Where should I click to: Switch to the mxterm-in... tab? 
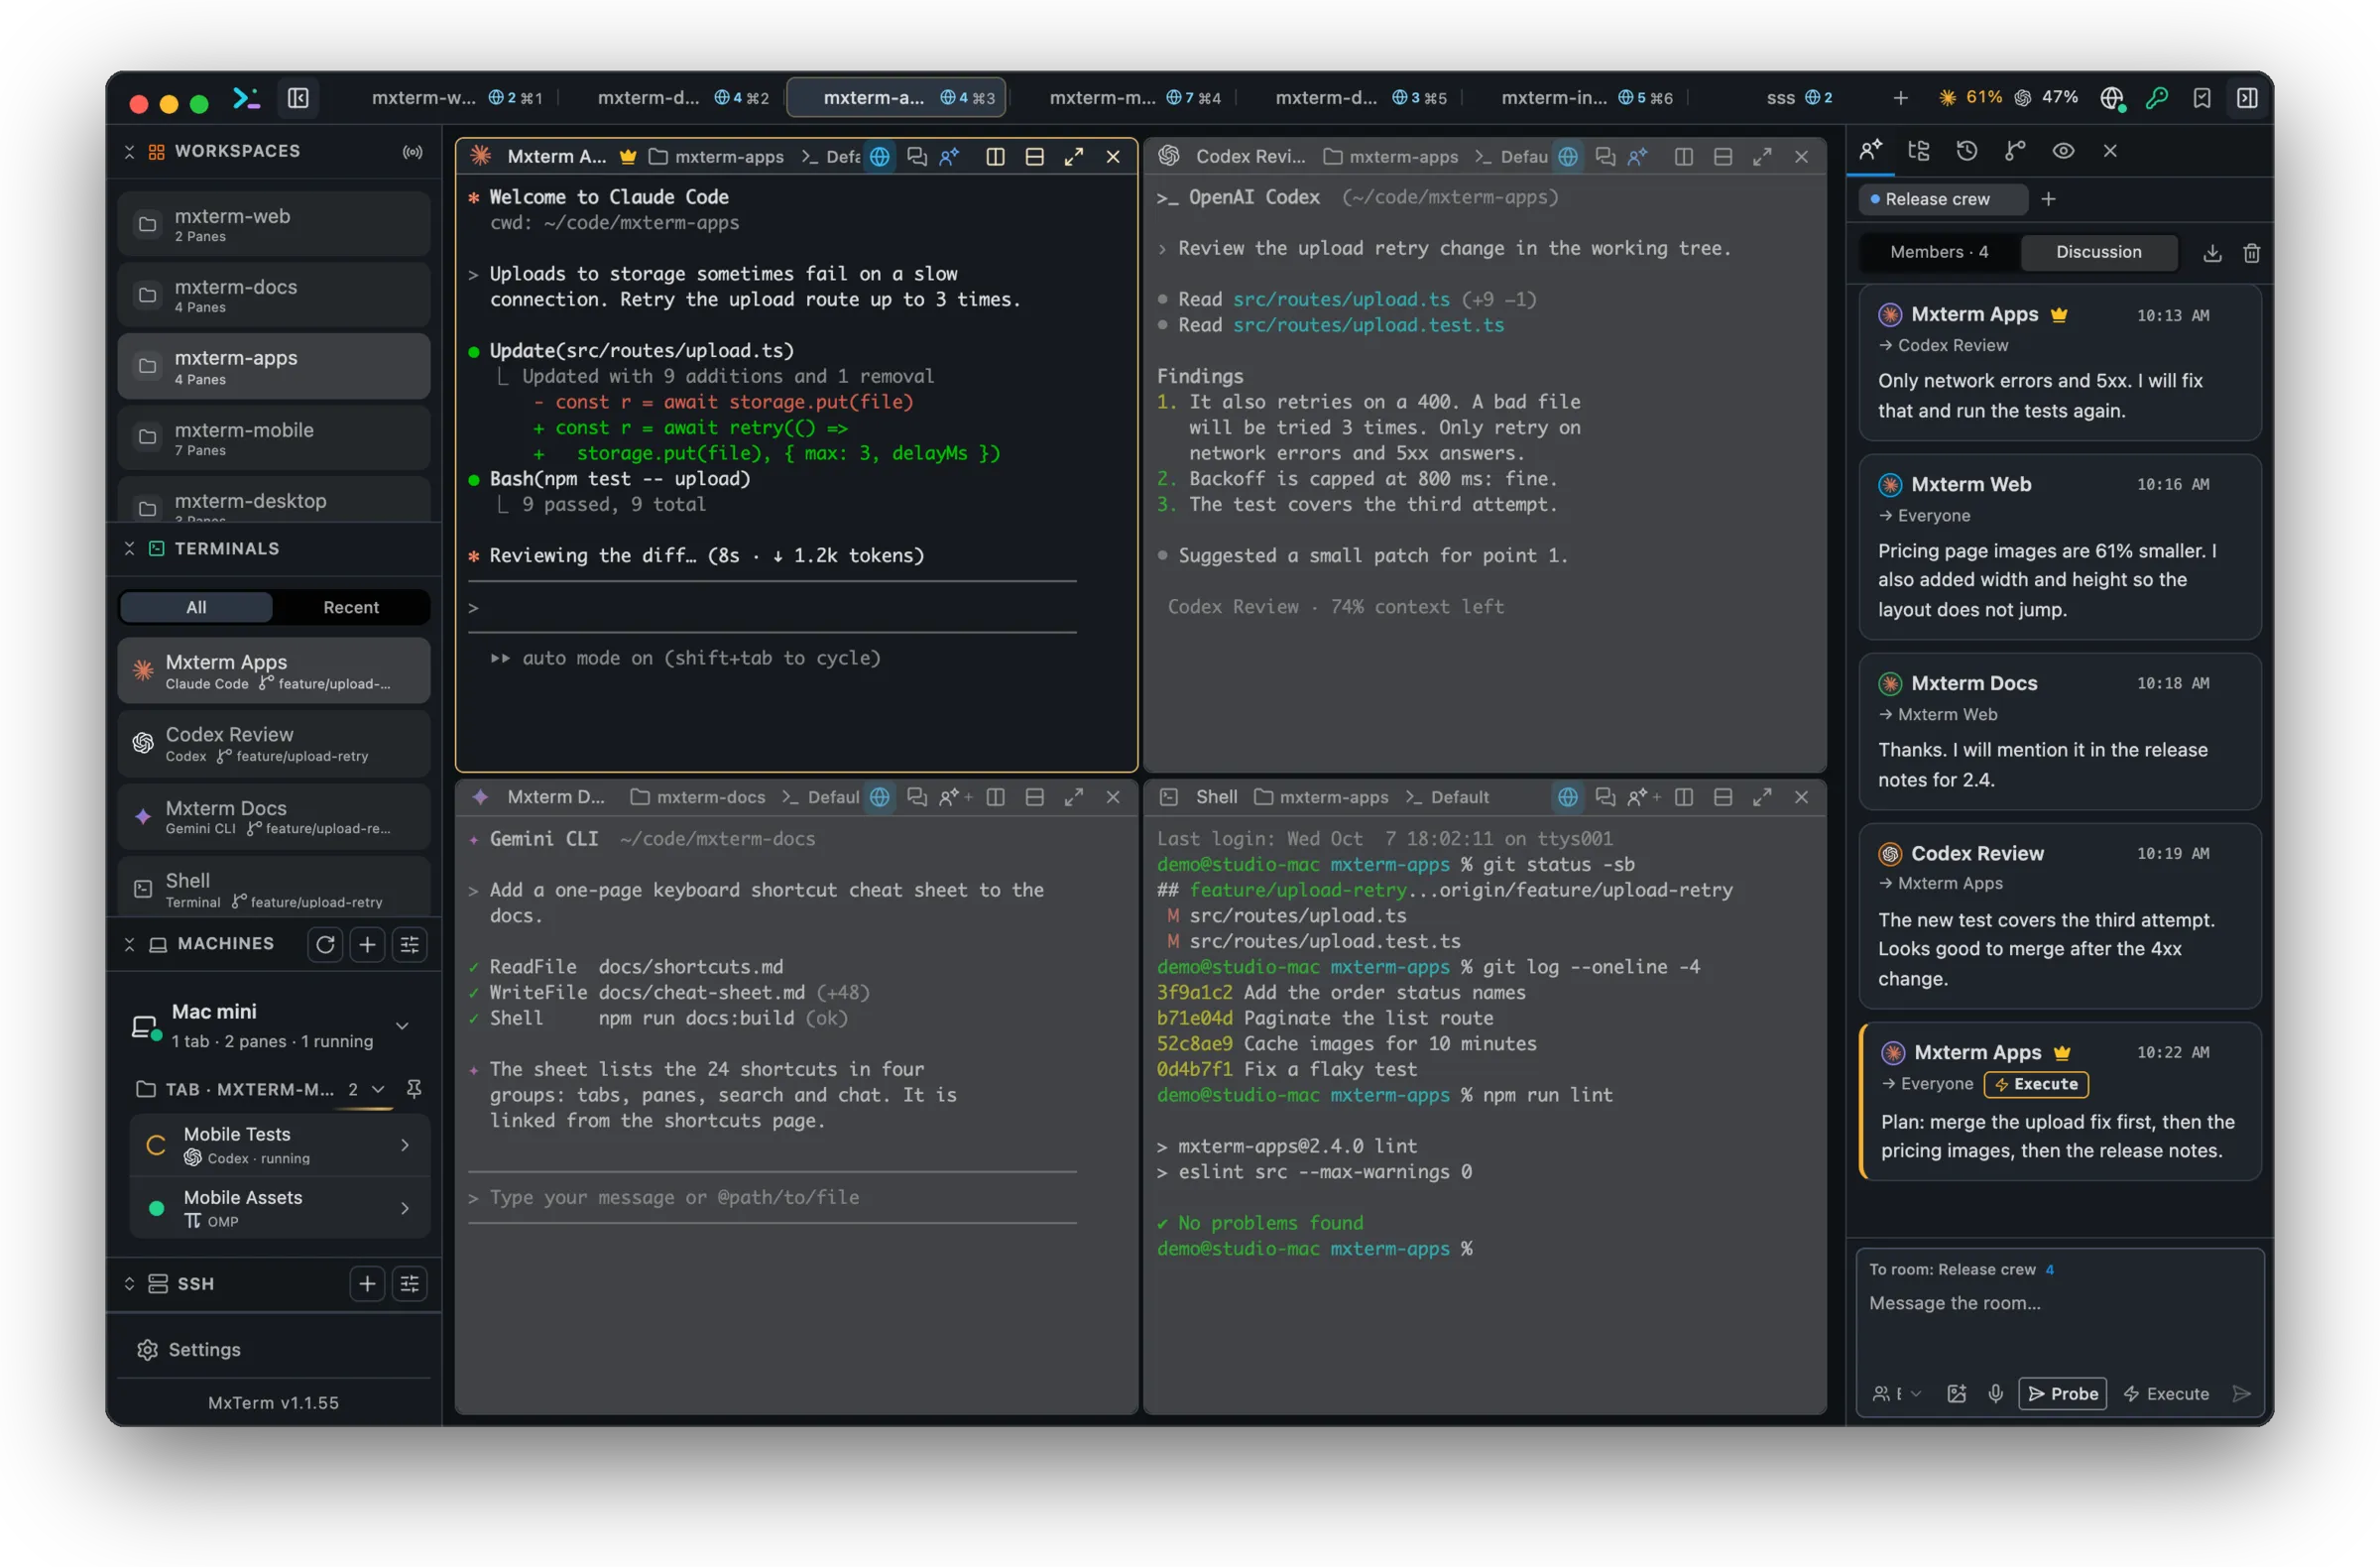click(1587, 98)
